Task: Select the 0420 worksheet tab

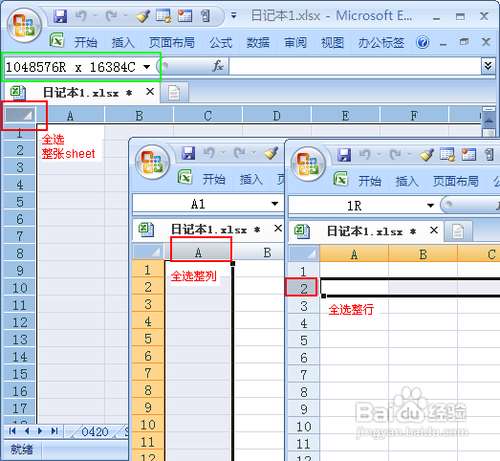Action: (94, 432)
